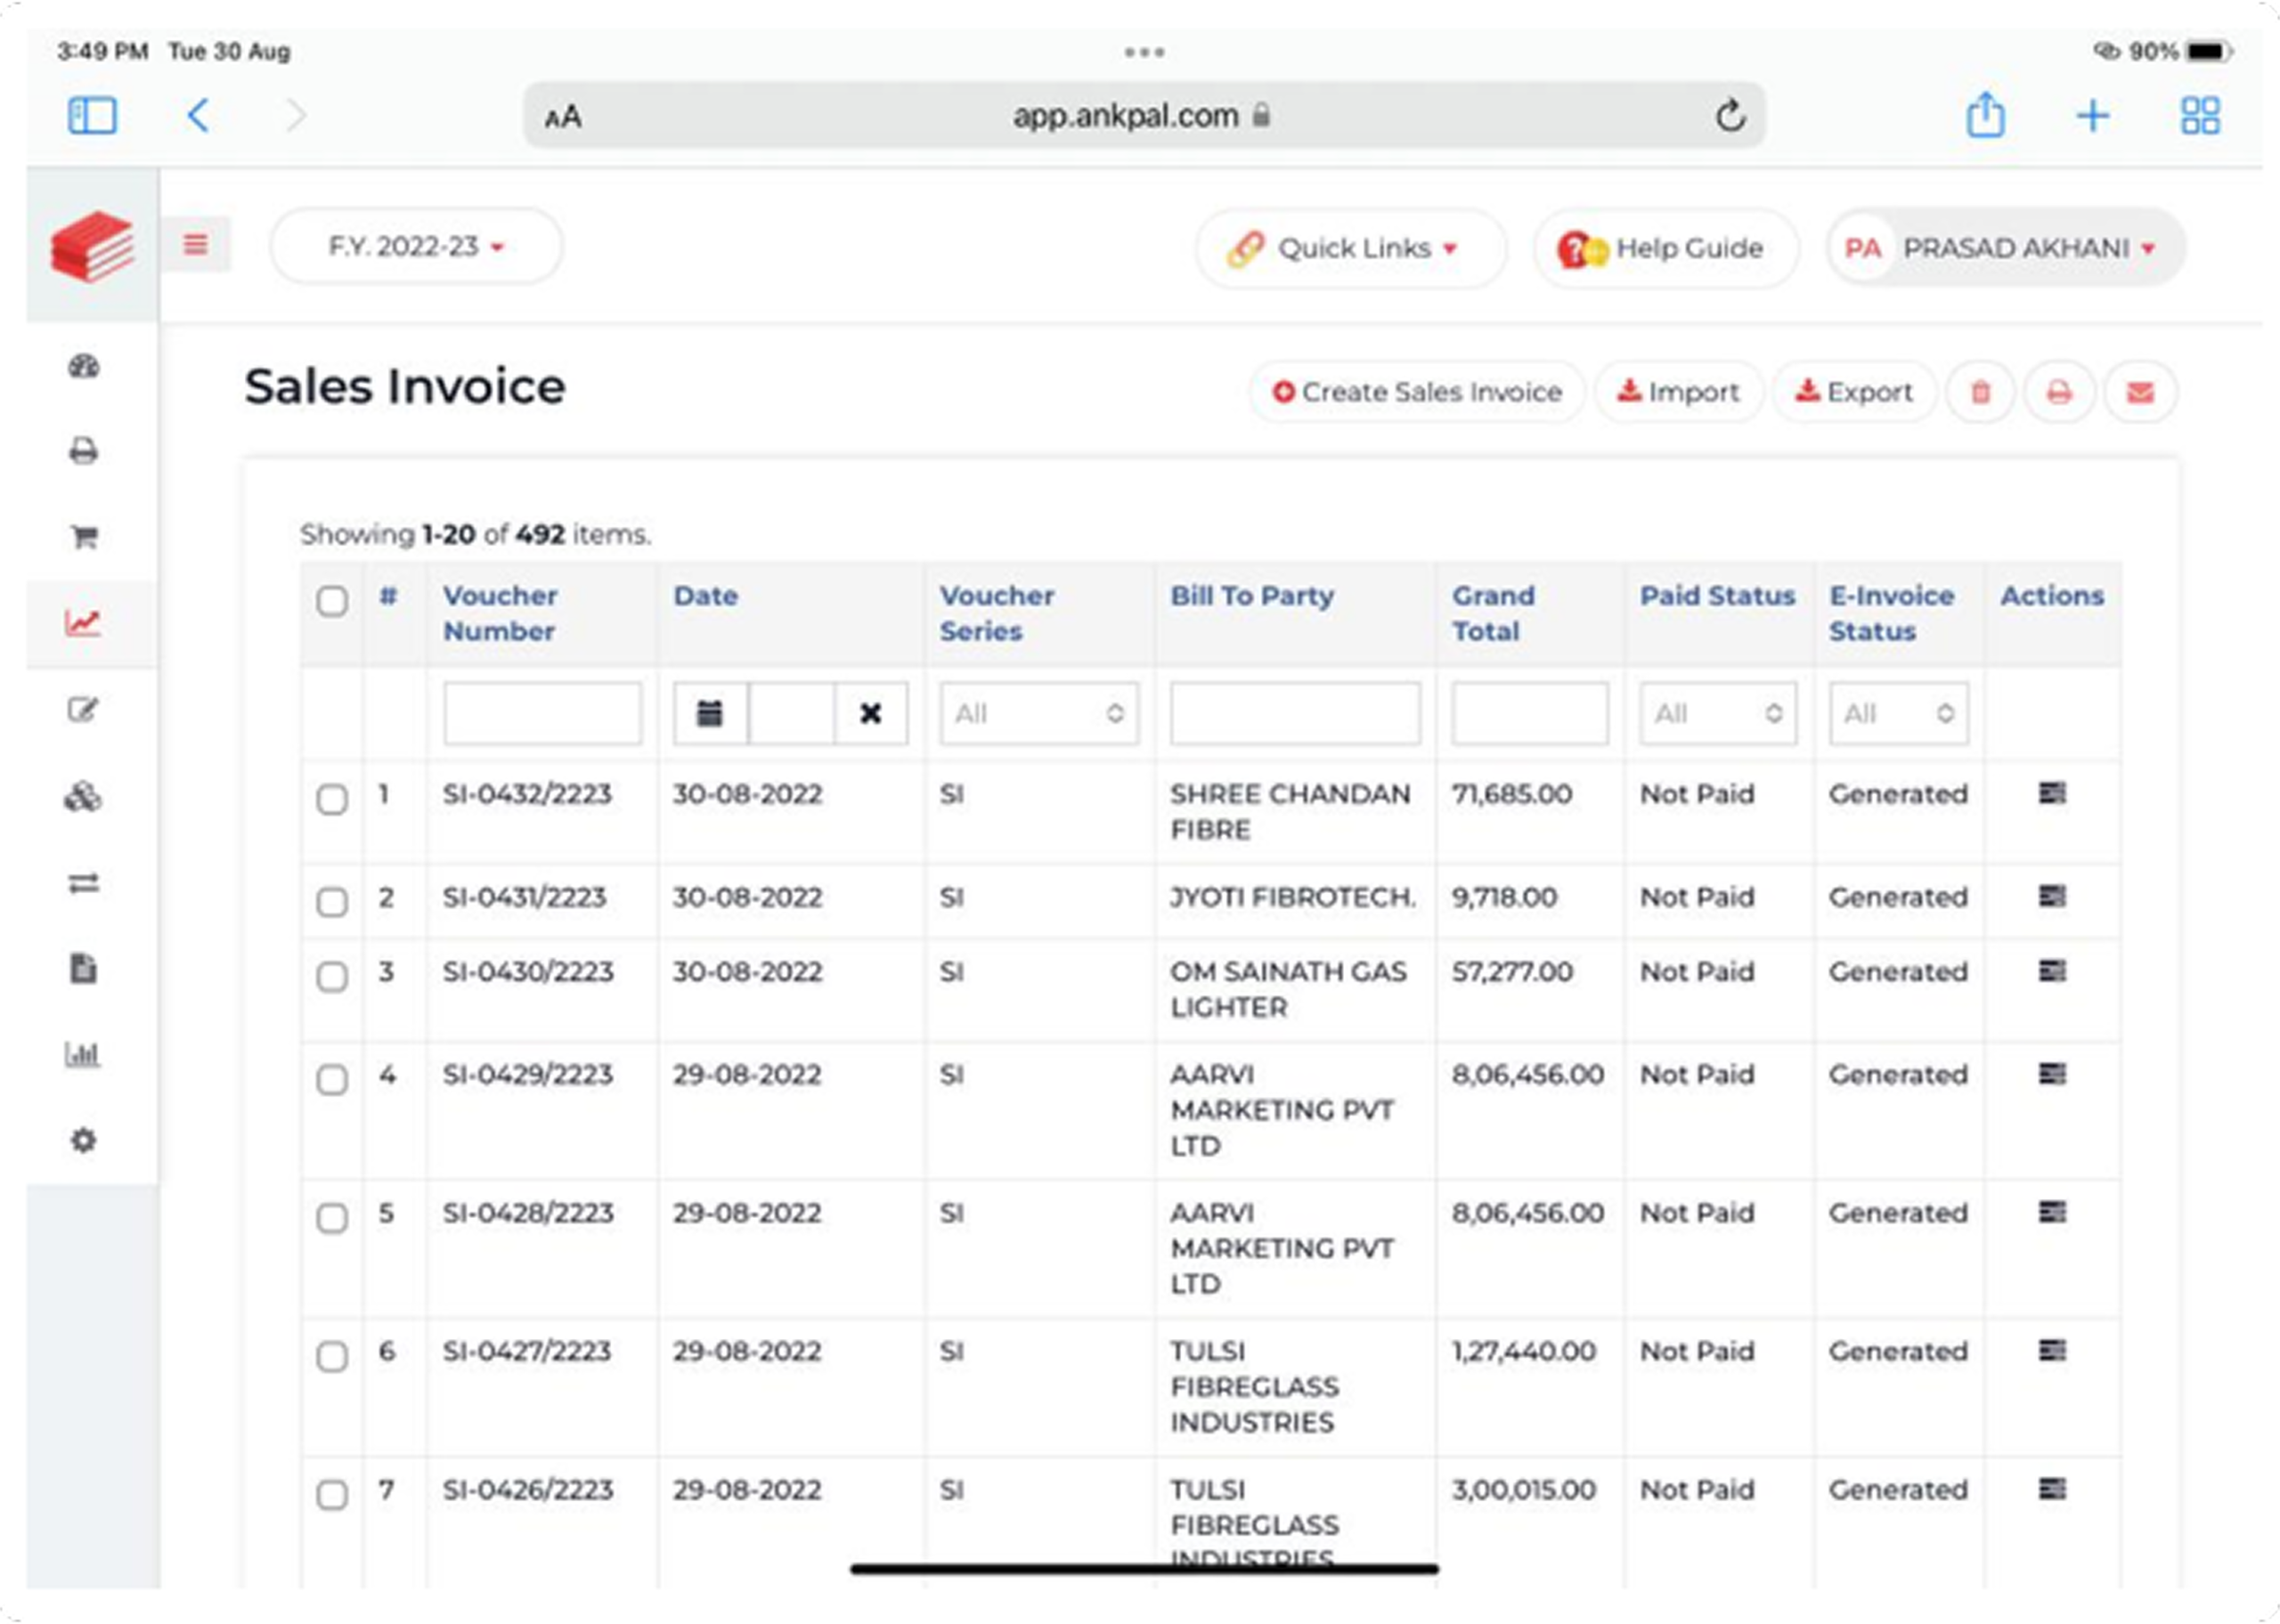Click the Bill To Party filter field
This screenshot has width=2280, height=1624.
tap(1295, 714)
